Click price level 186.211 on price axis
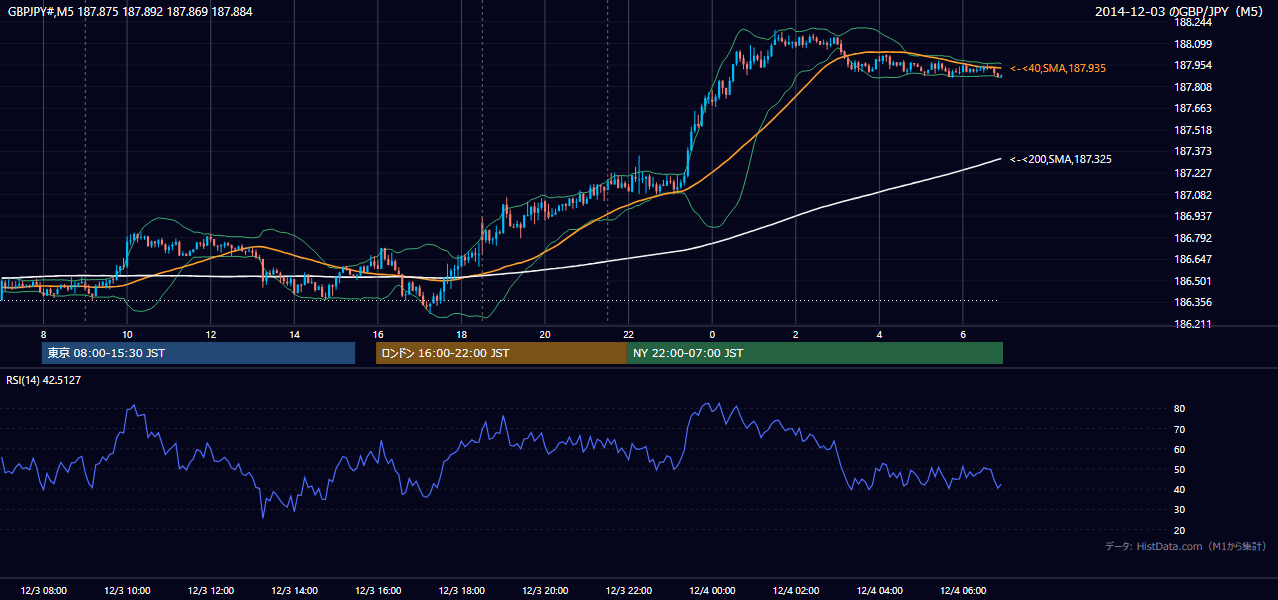The image size is (1278, 600). coord(1194,324)
